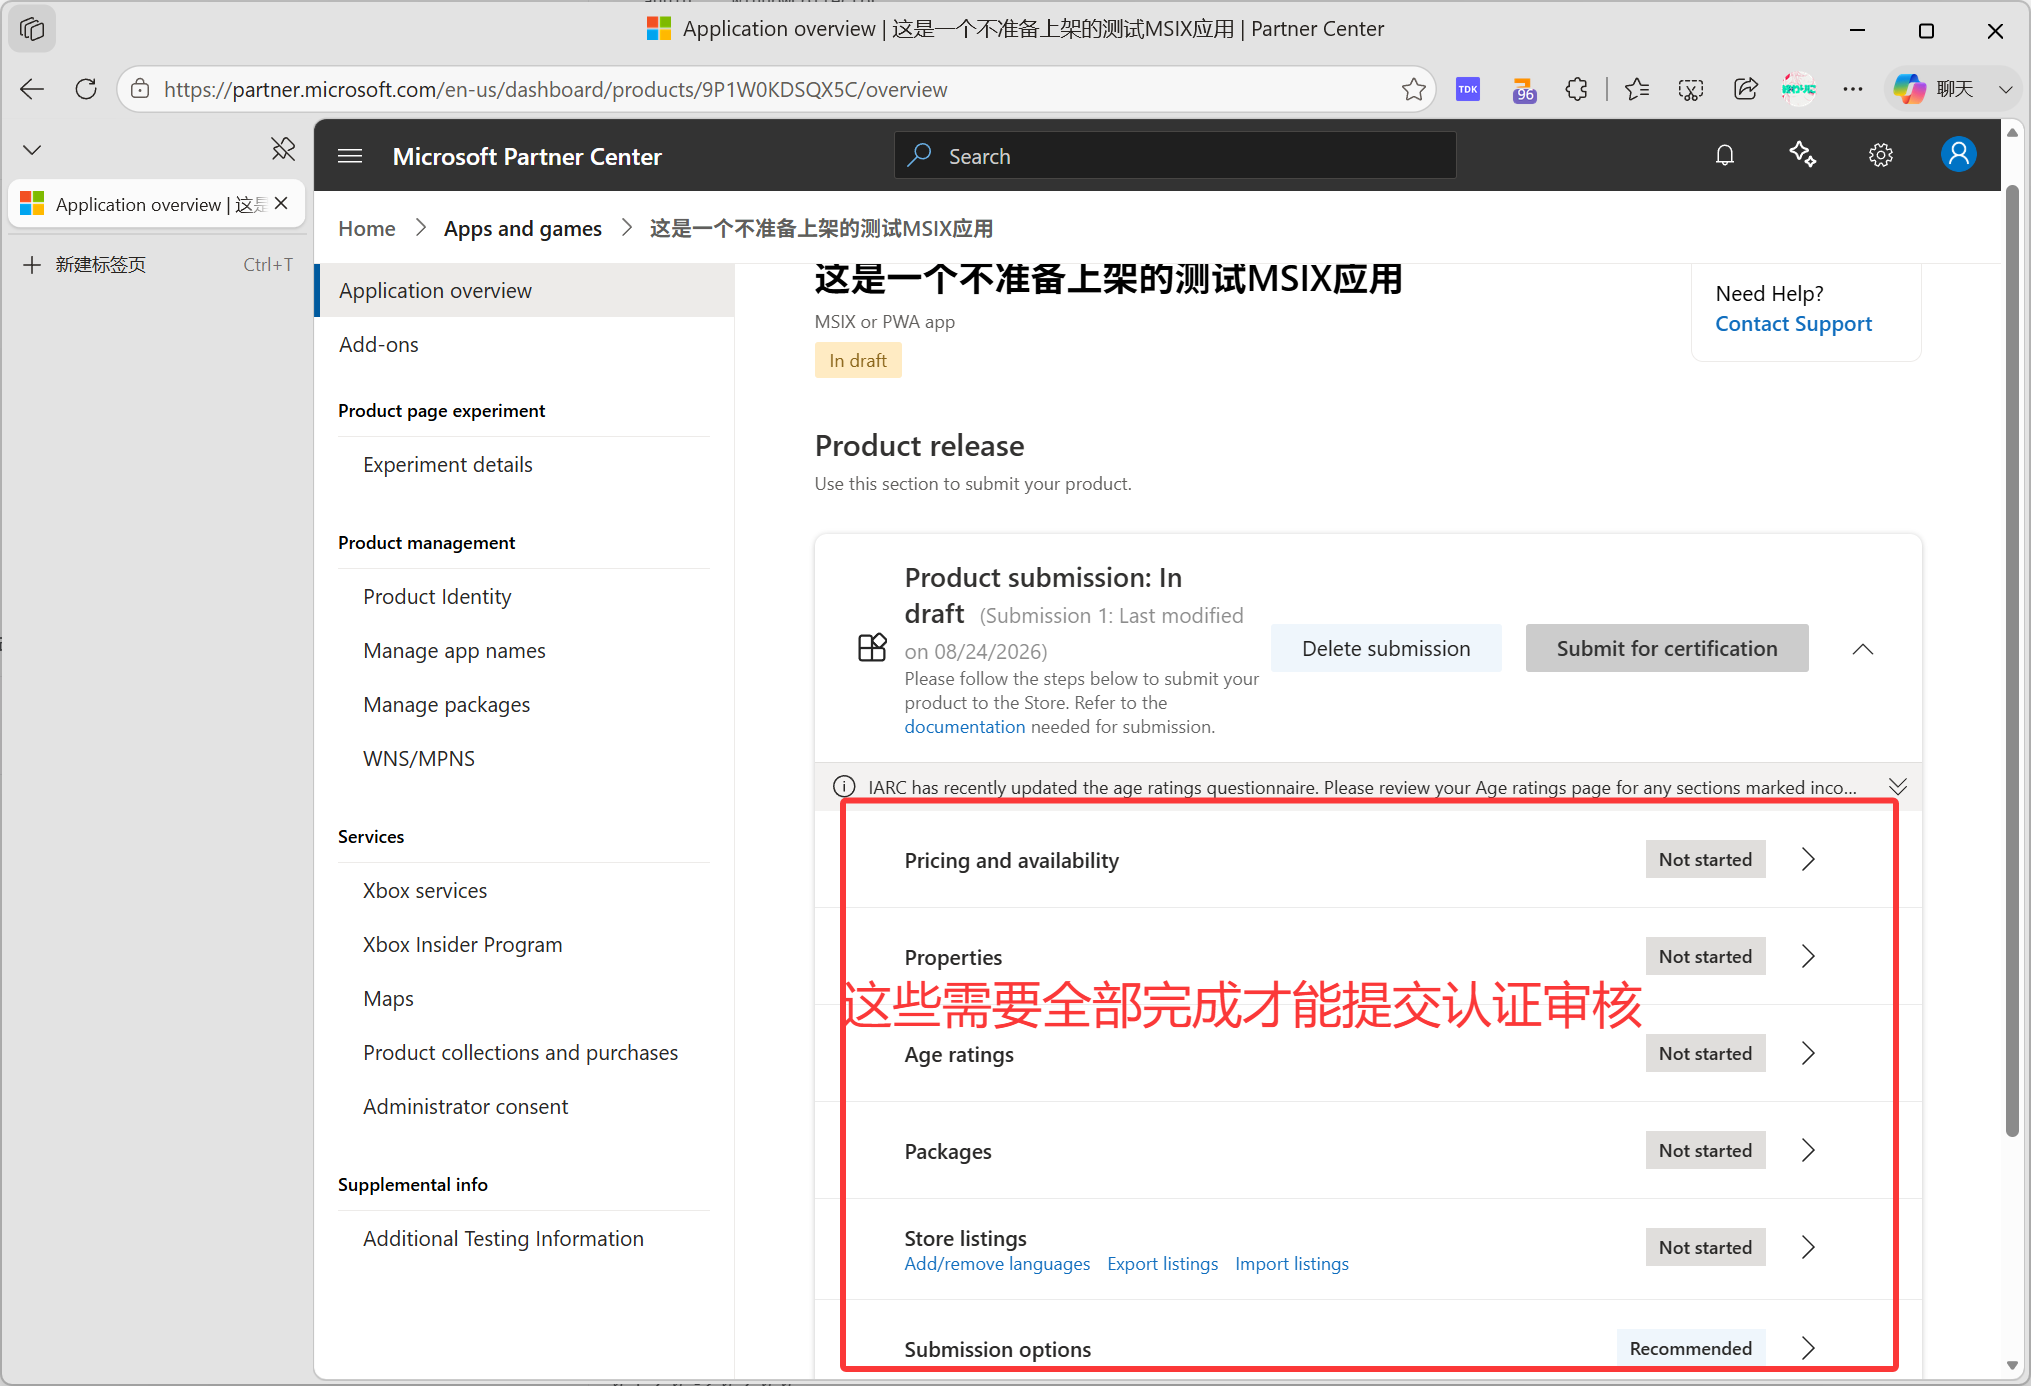Open Age ratings row chevron
The width and height of the screenshot is (2031, 1386).
coord(1808,1053)
